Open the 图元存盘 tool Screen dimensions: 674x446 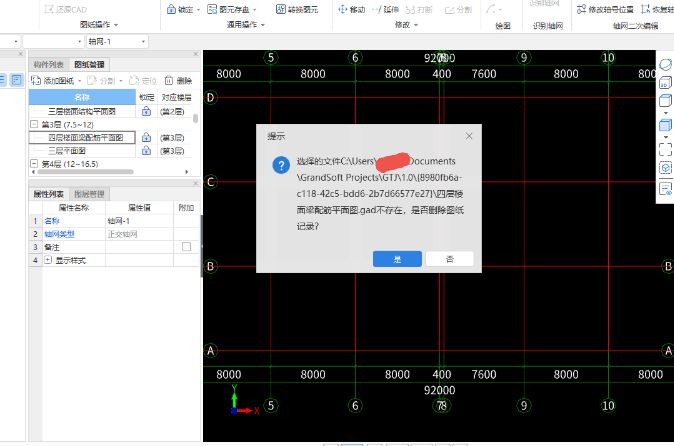tap(228, 9)
